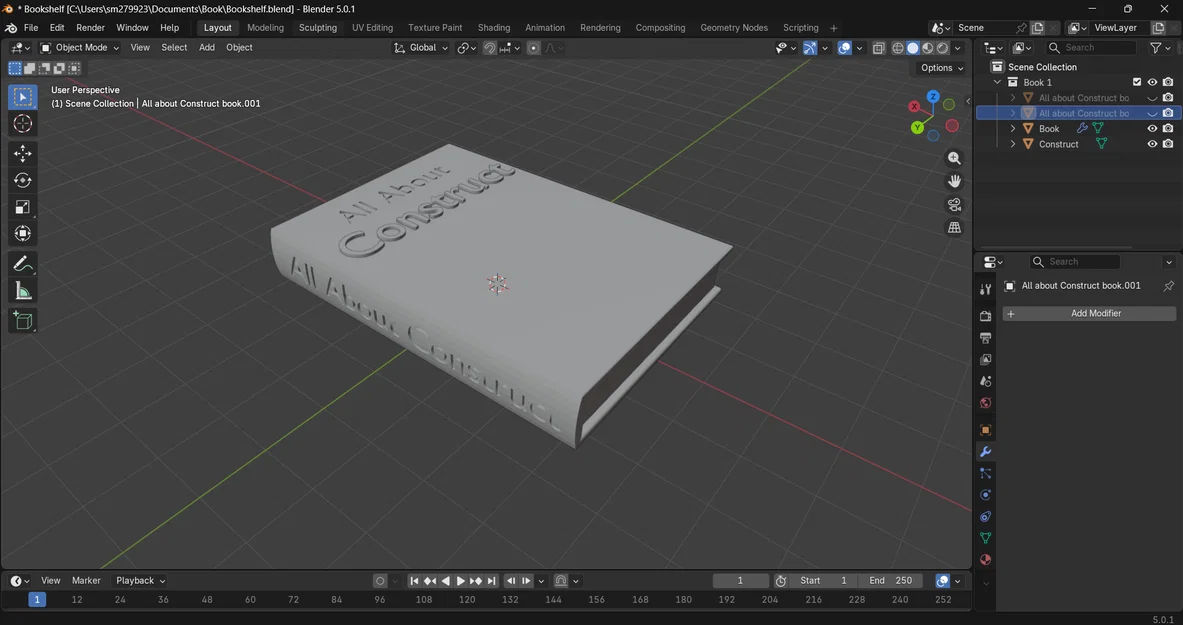
Task: Select the Modifier properties wrench icon
Action: (985, 451)
